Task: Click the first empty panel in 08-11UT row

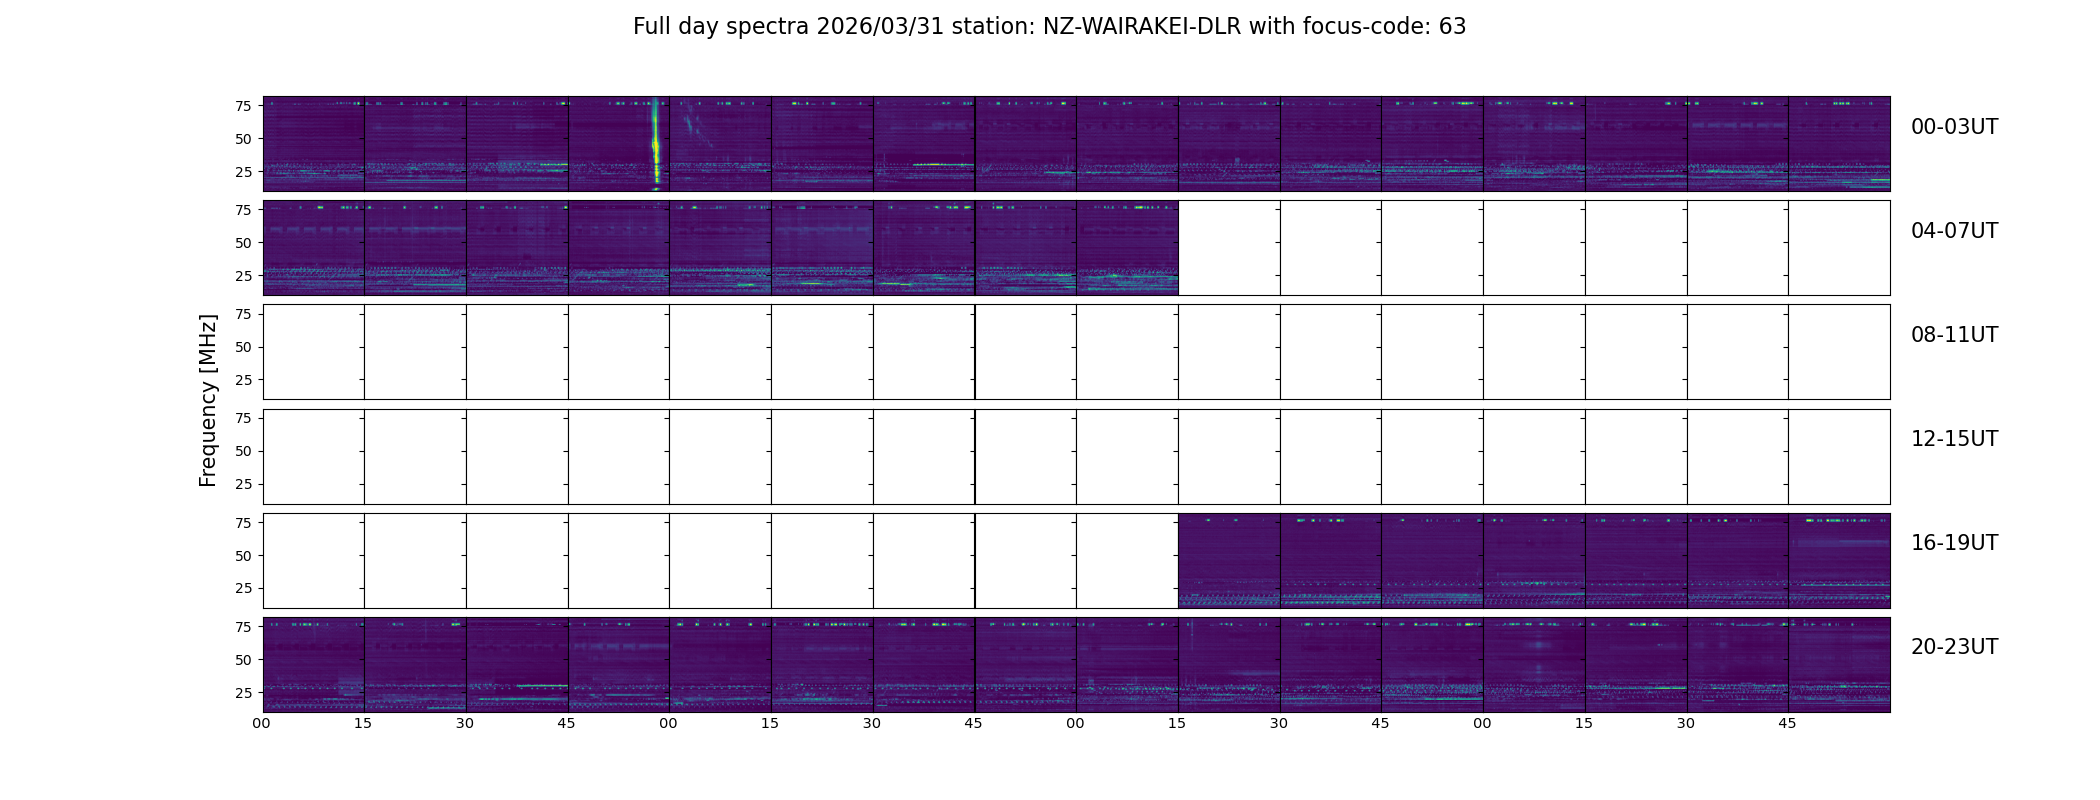Action: pos(314,352)
